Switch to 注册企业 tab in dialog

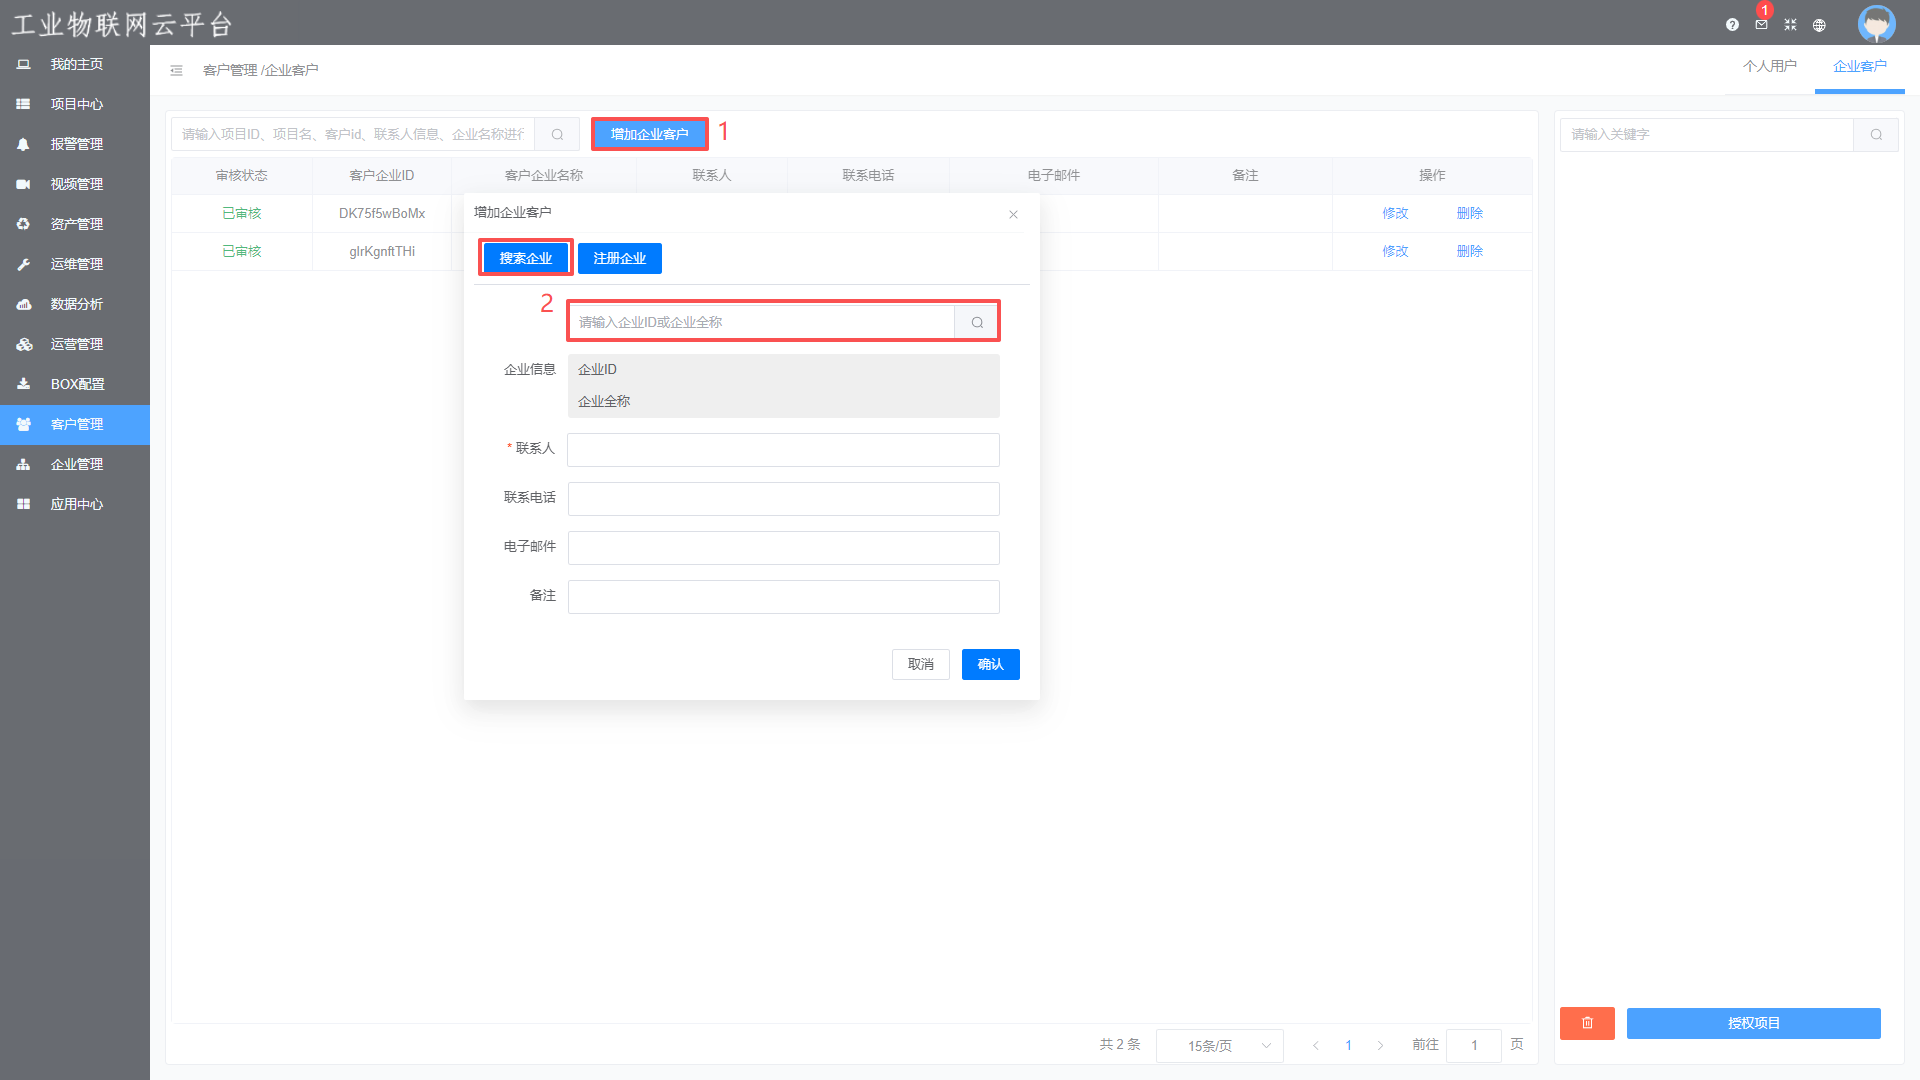click(619, 258)
